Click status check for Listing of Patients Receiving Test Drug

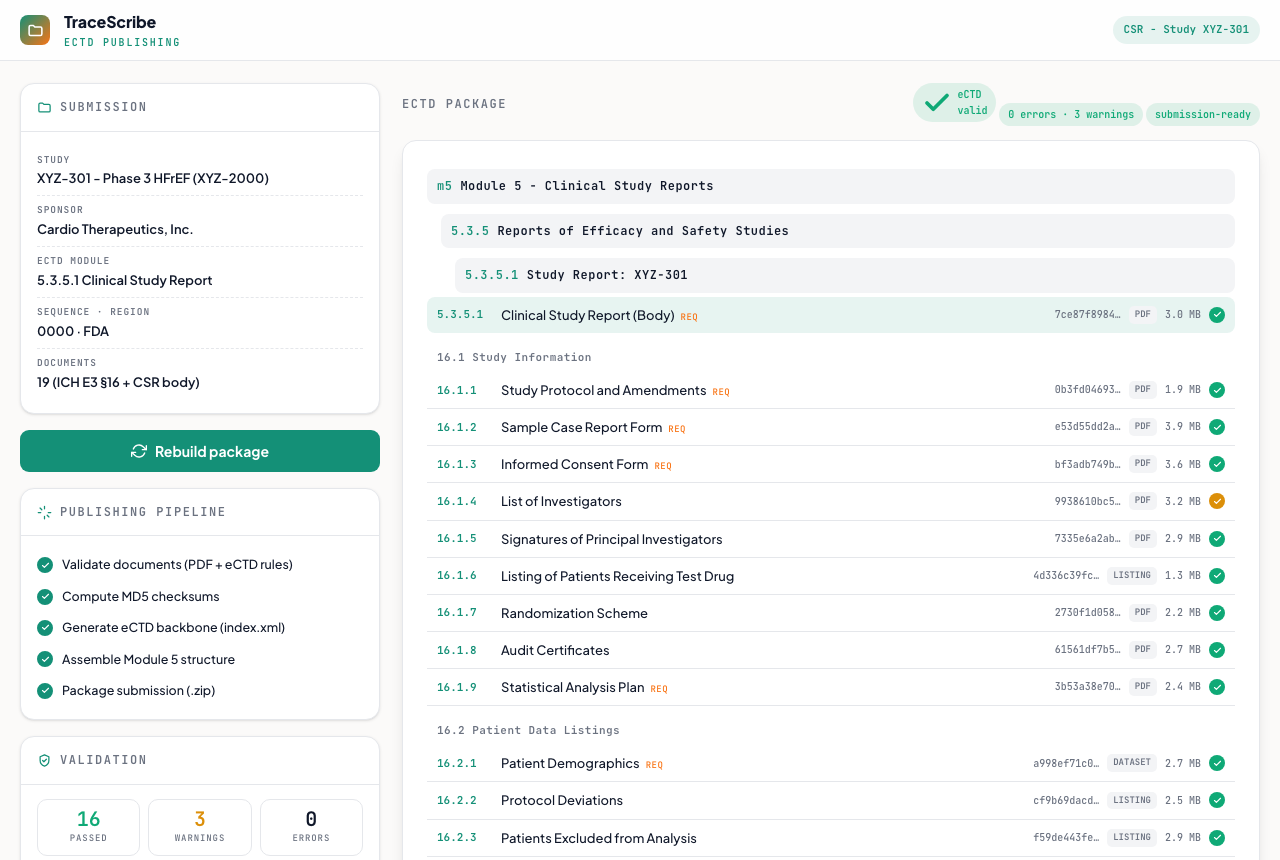1217,576
